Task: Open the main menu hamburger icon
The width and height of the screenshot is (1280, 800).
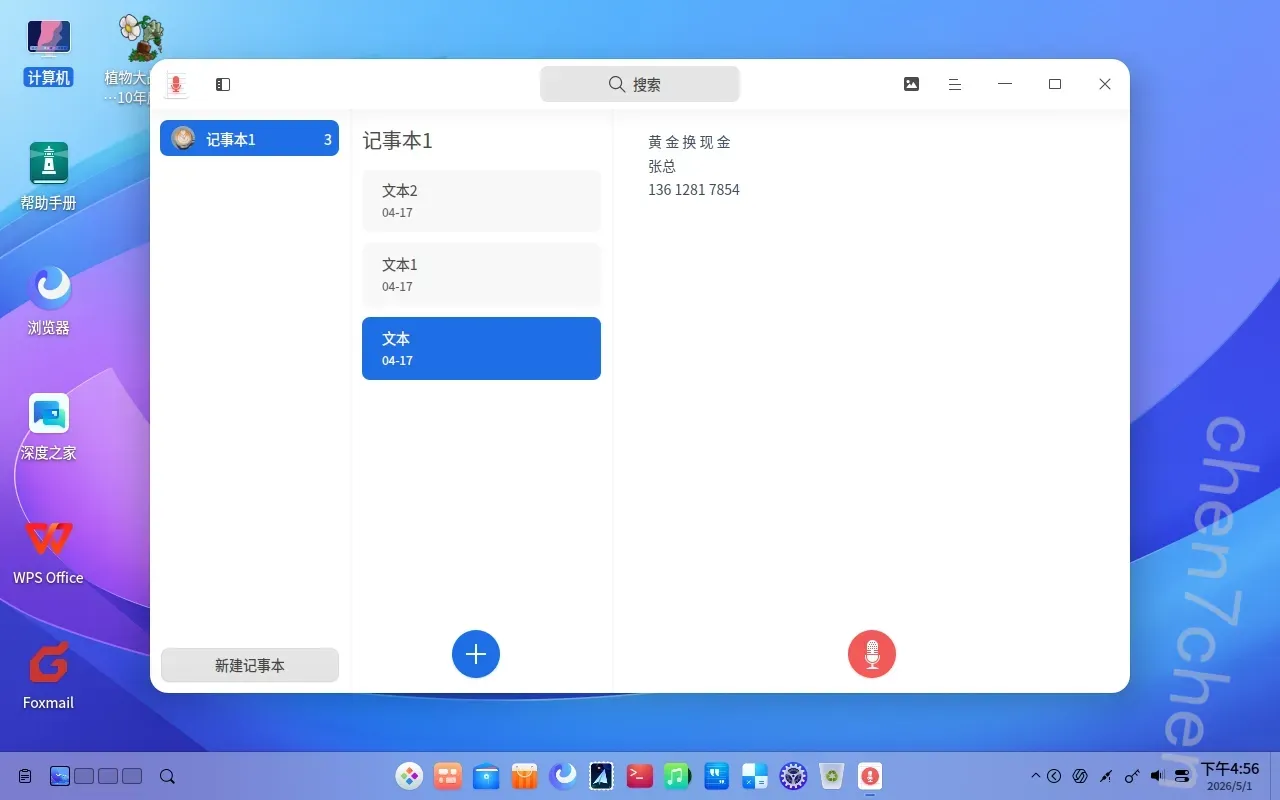Action: pyautogui.click(x=955, y=85)
